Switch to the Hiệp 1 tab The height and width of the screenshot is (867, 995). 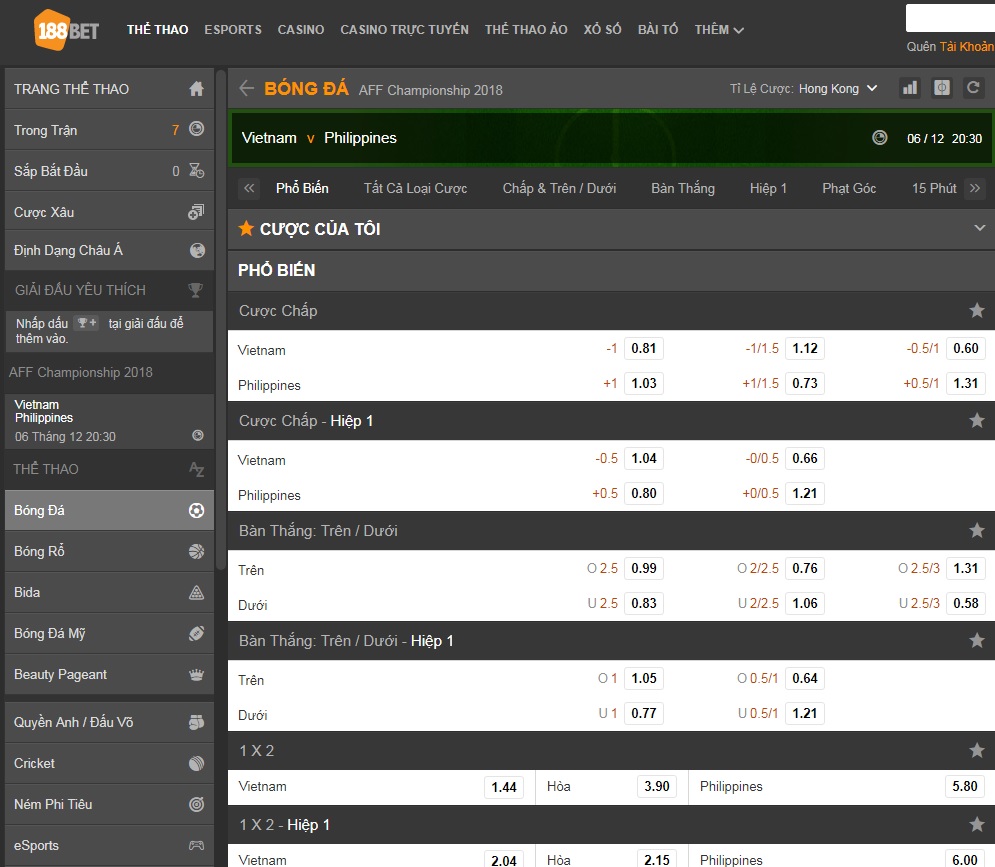click(768, 189)
